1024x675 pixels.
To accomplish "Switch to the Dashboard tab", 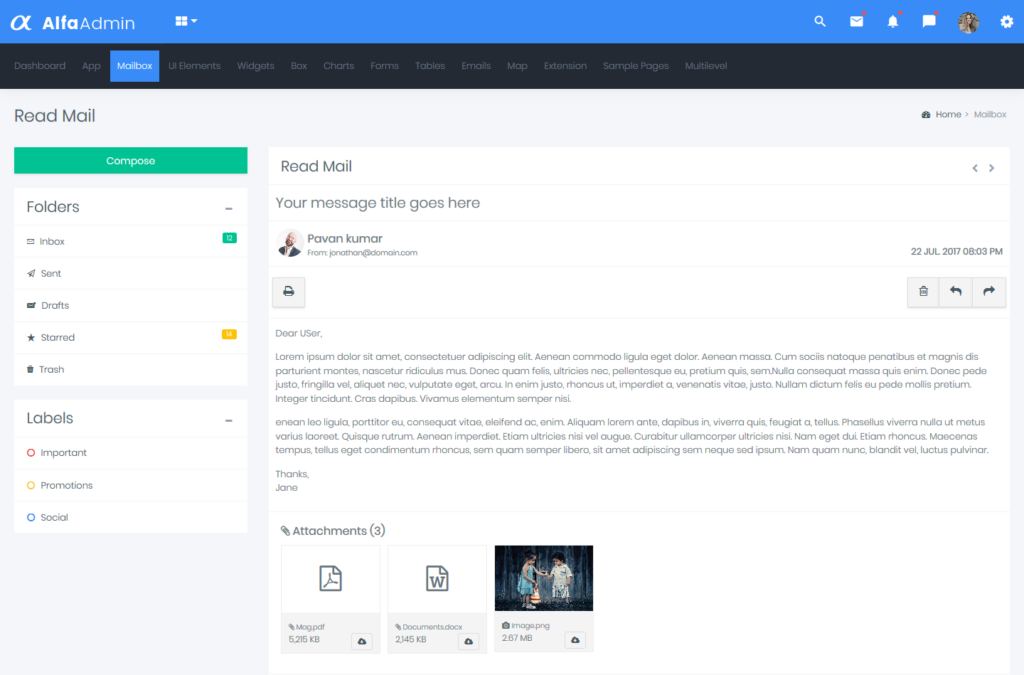I will (40, 66).
